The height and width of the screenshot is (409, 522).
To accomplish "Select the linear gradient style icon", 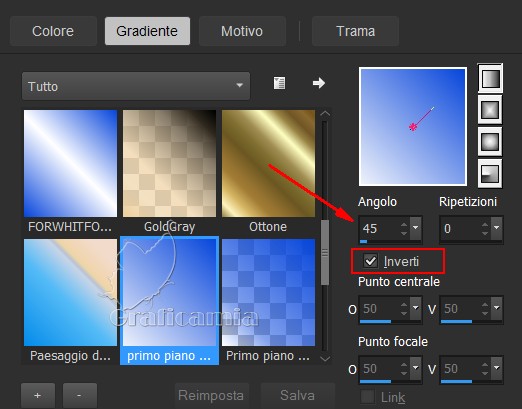I will click(x=490, y=78).
